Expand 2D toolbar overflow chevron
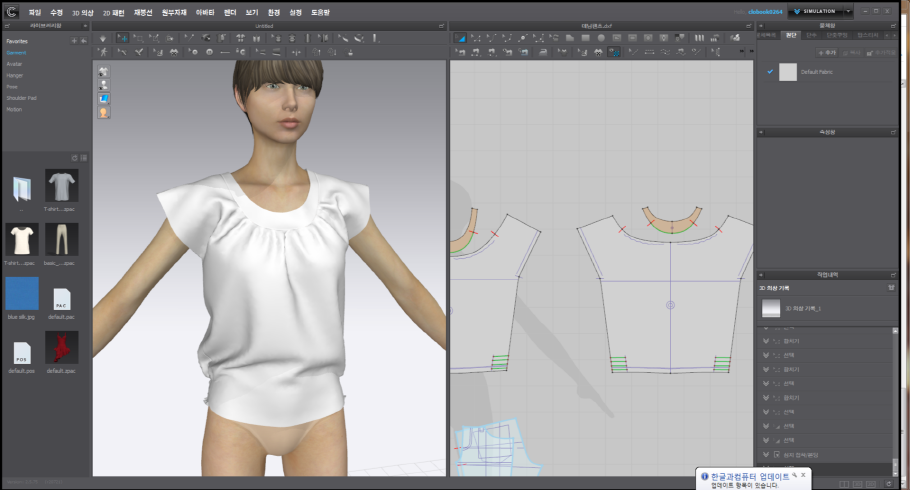Screen dimensions: 910x490 point(741,52)
